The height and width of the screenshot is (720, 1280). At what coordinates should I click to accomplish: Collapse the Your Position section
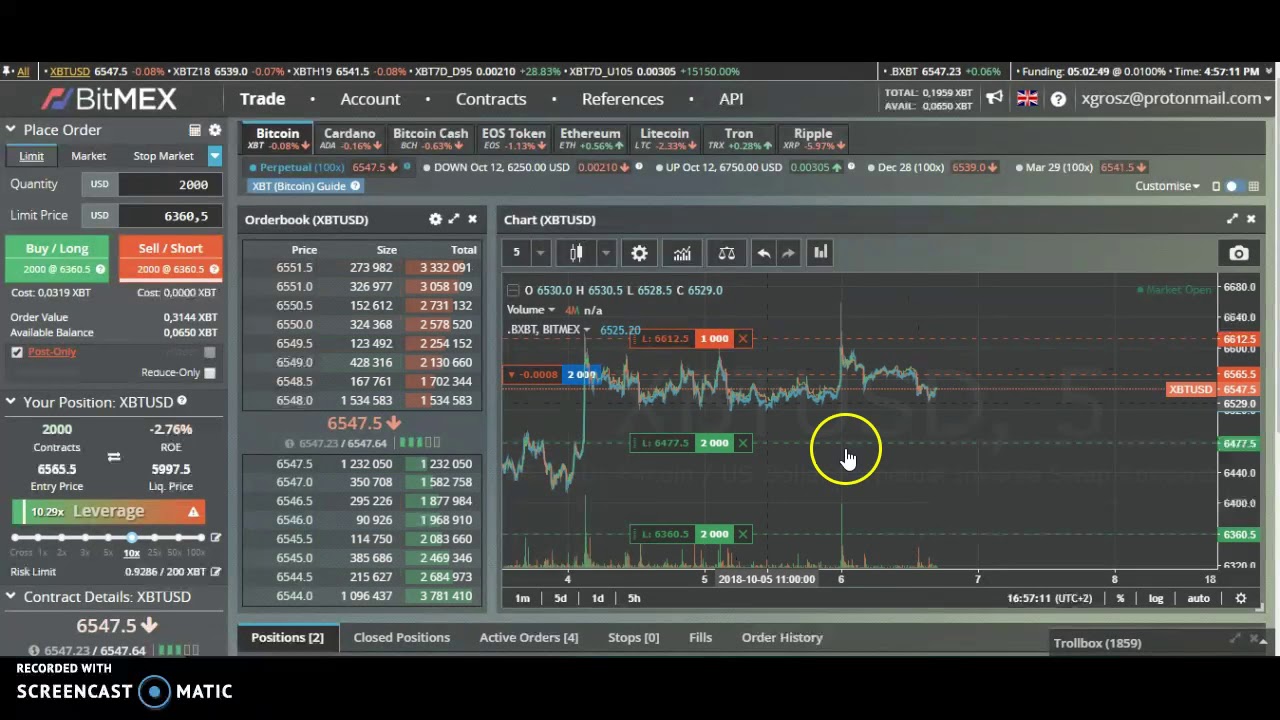[10, 402]
